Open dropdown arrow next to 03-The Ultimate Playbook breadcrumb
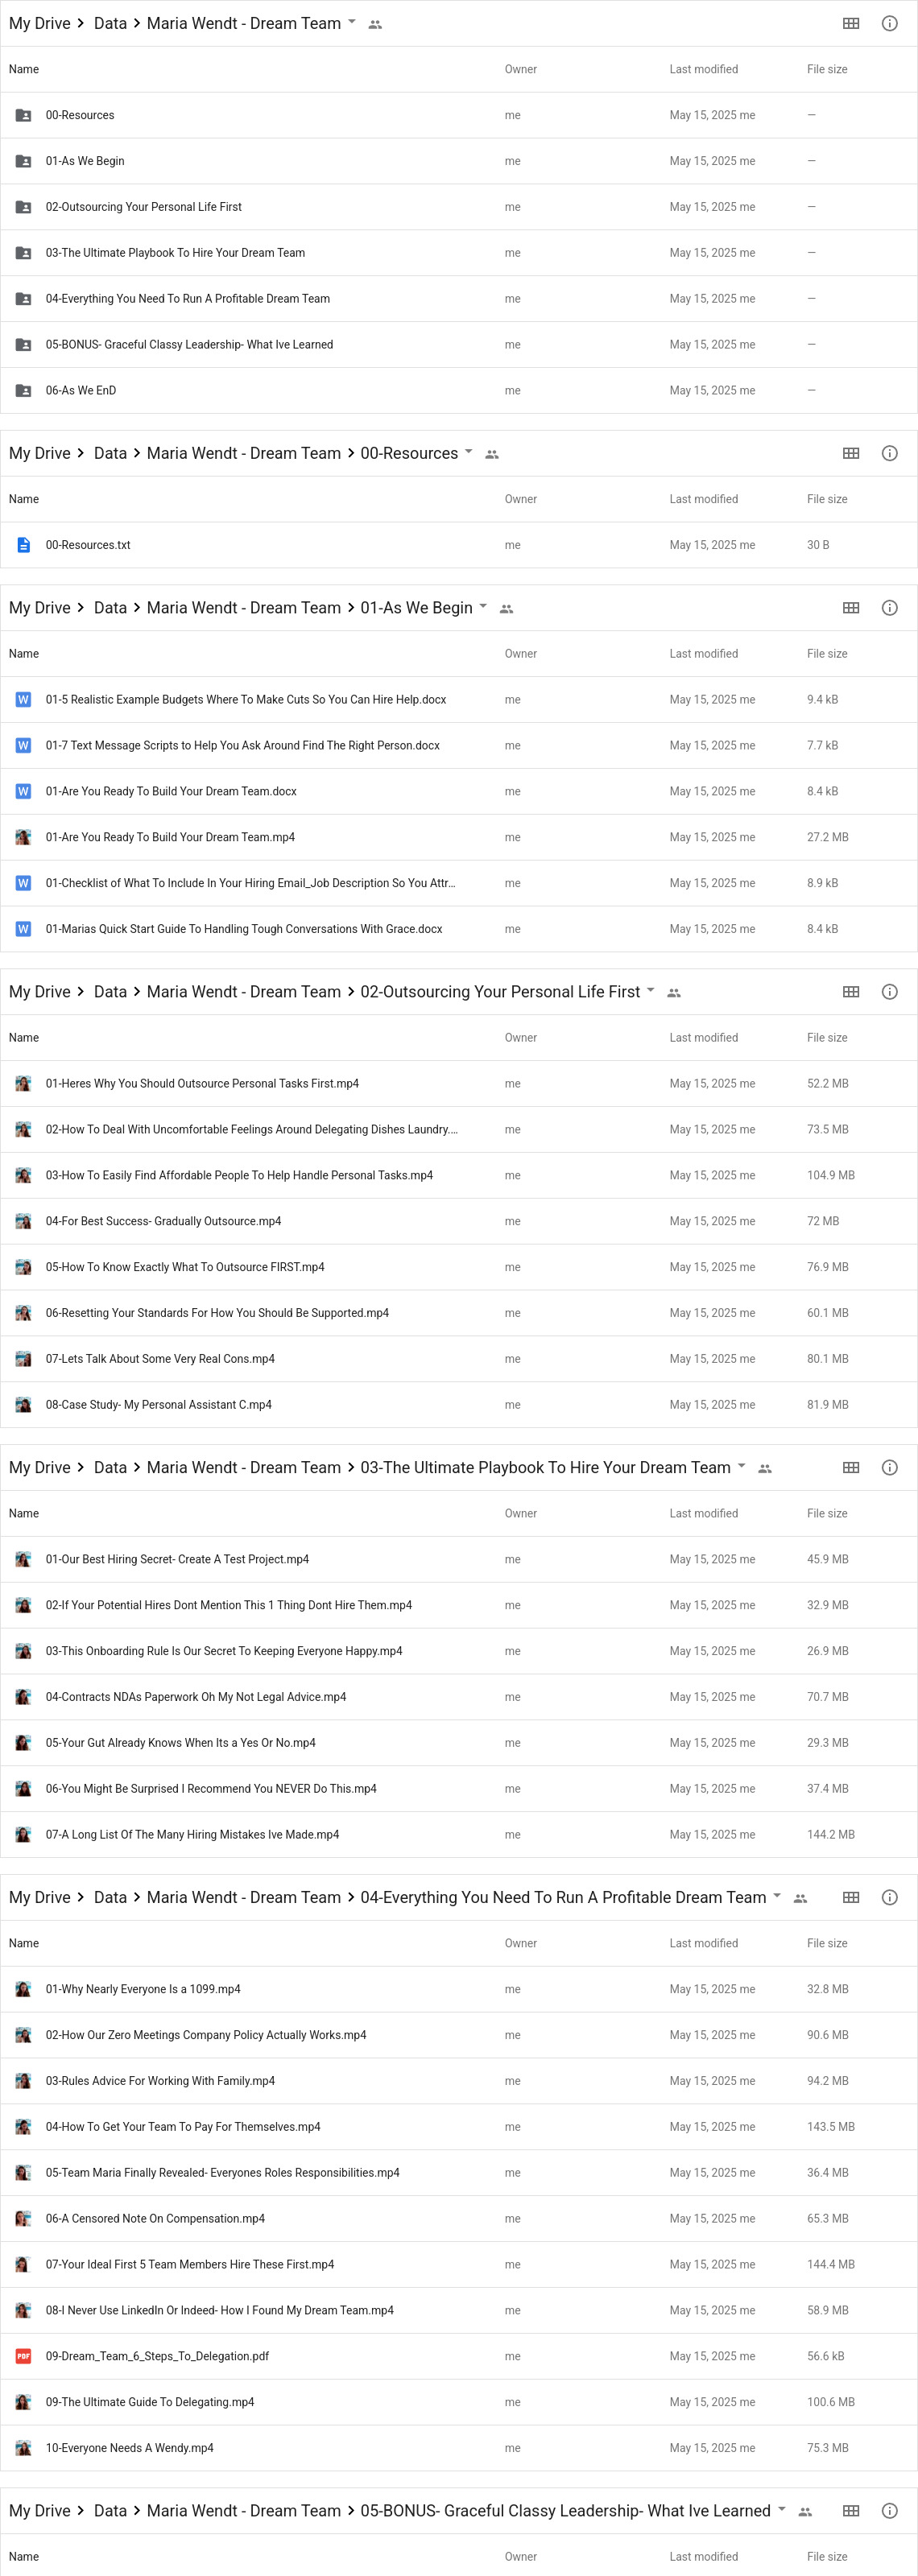 point(742,1467)
